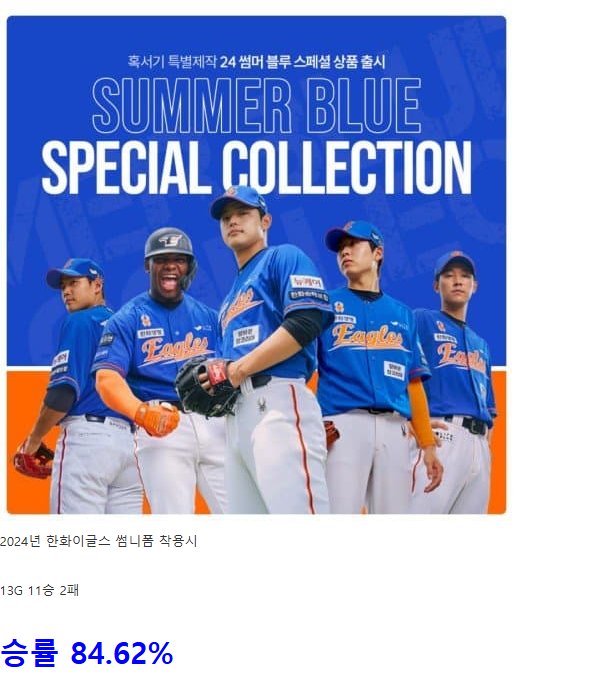Select the 2024년 한화이글스 썸니폼 착용시 caption
The image size is (600, 687).
click(99, 541)
